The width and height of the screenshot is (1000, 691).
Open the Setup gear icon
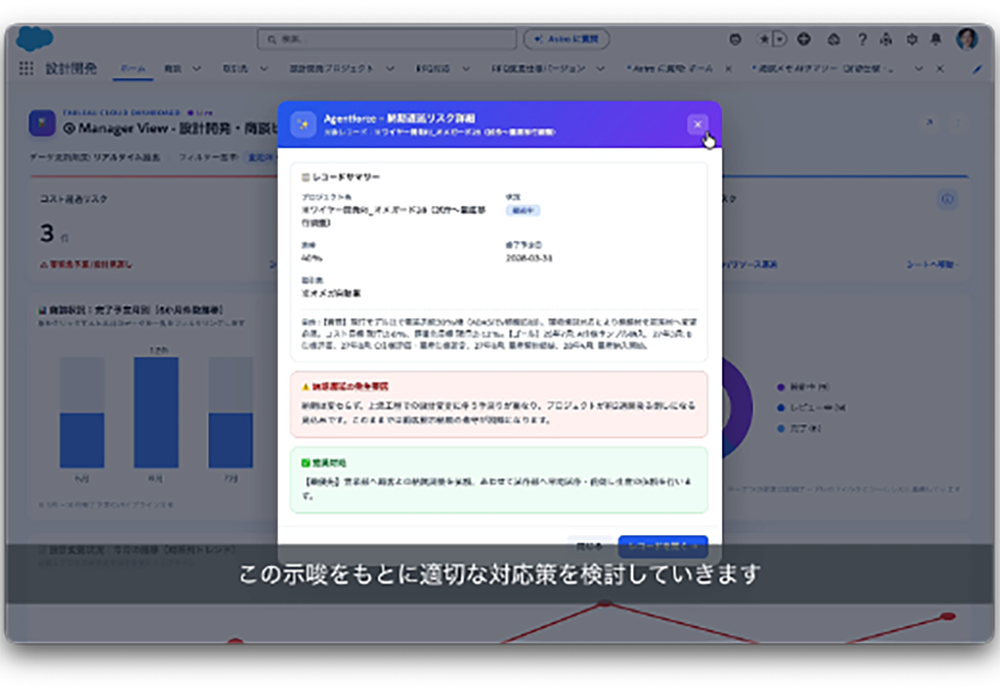pos(912,40)
